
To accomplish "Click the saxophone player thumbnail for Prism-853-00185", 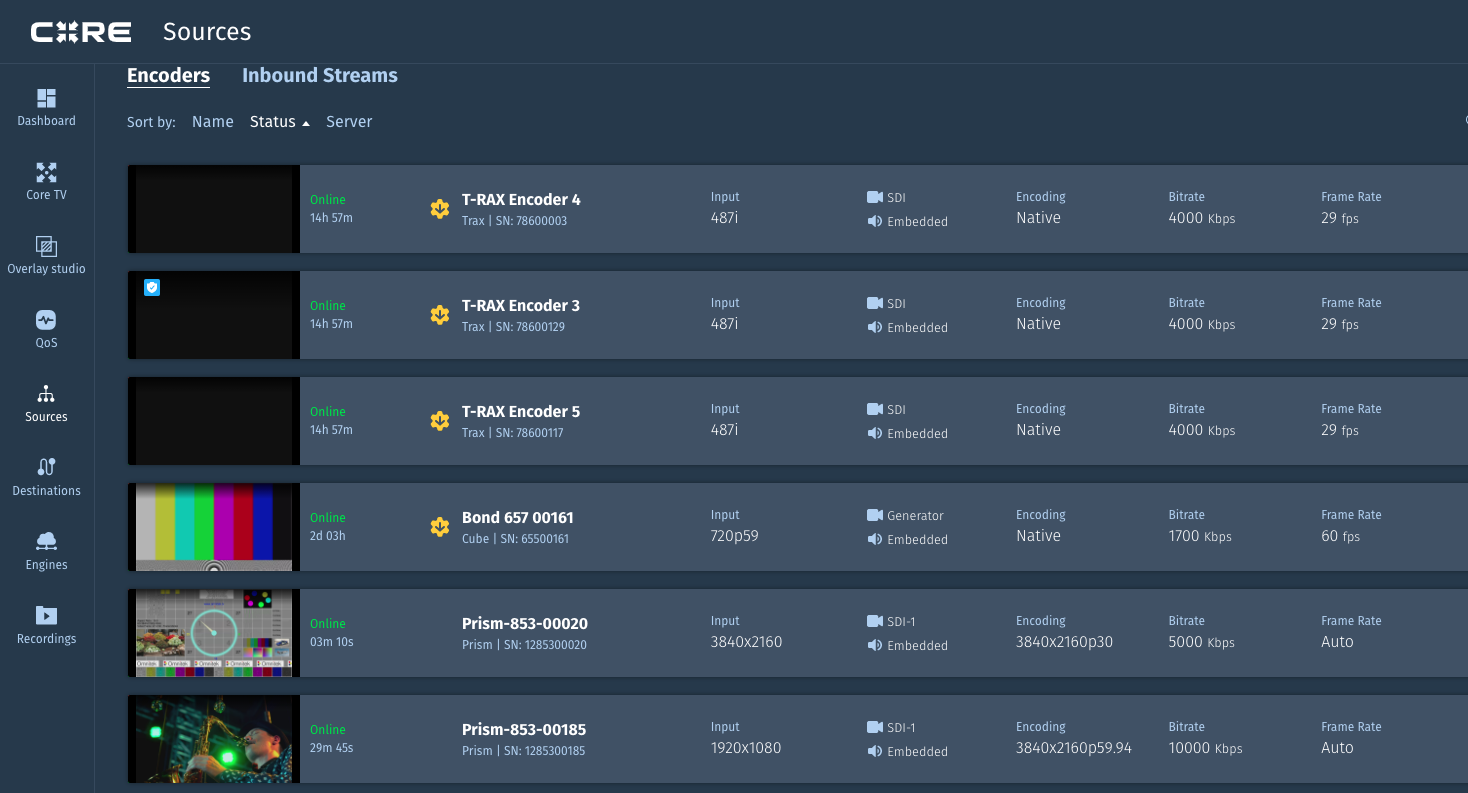I will [x=214, y=739].
